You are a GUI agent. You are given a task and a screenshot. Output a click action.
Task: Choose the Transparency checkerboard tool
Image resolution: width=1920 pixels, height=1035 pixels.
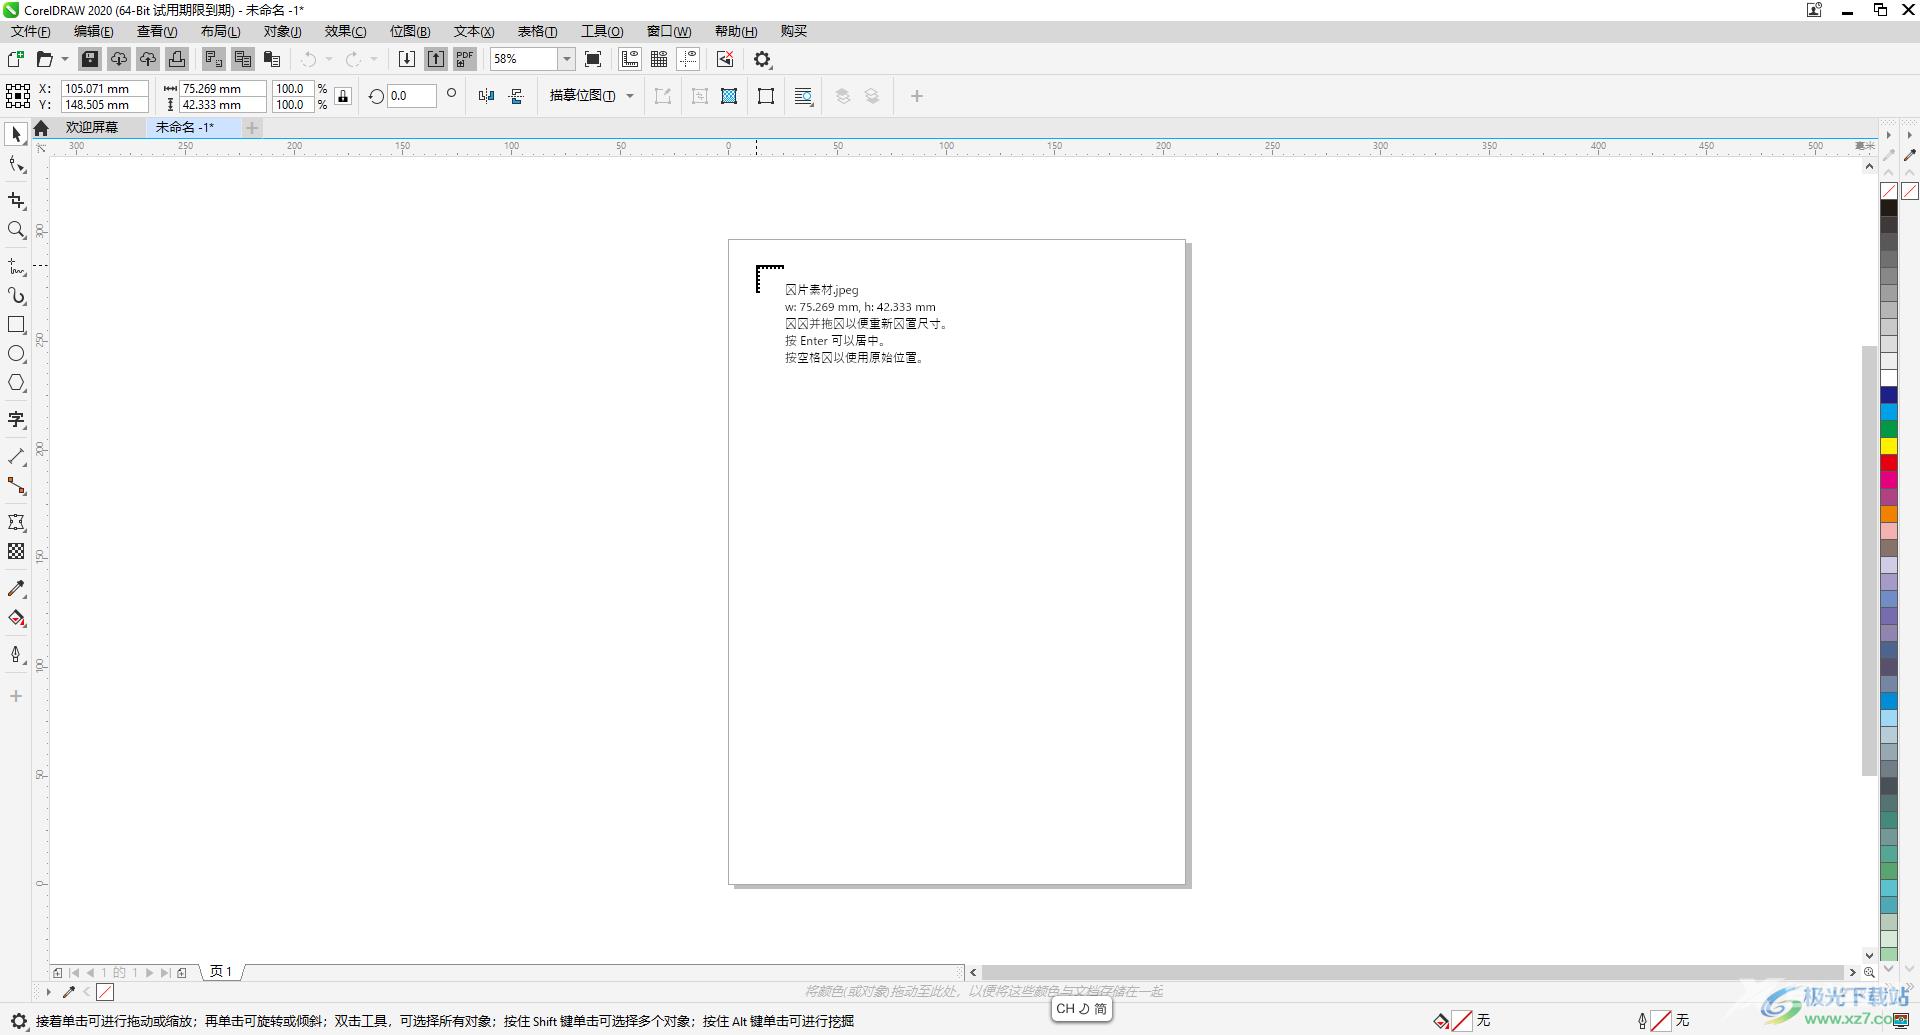pyautogui.click(x=16, y=551)
